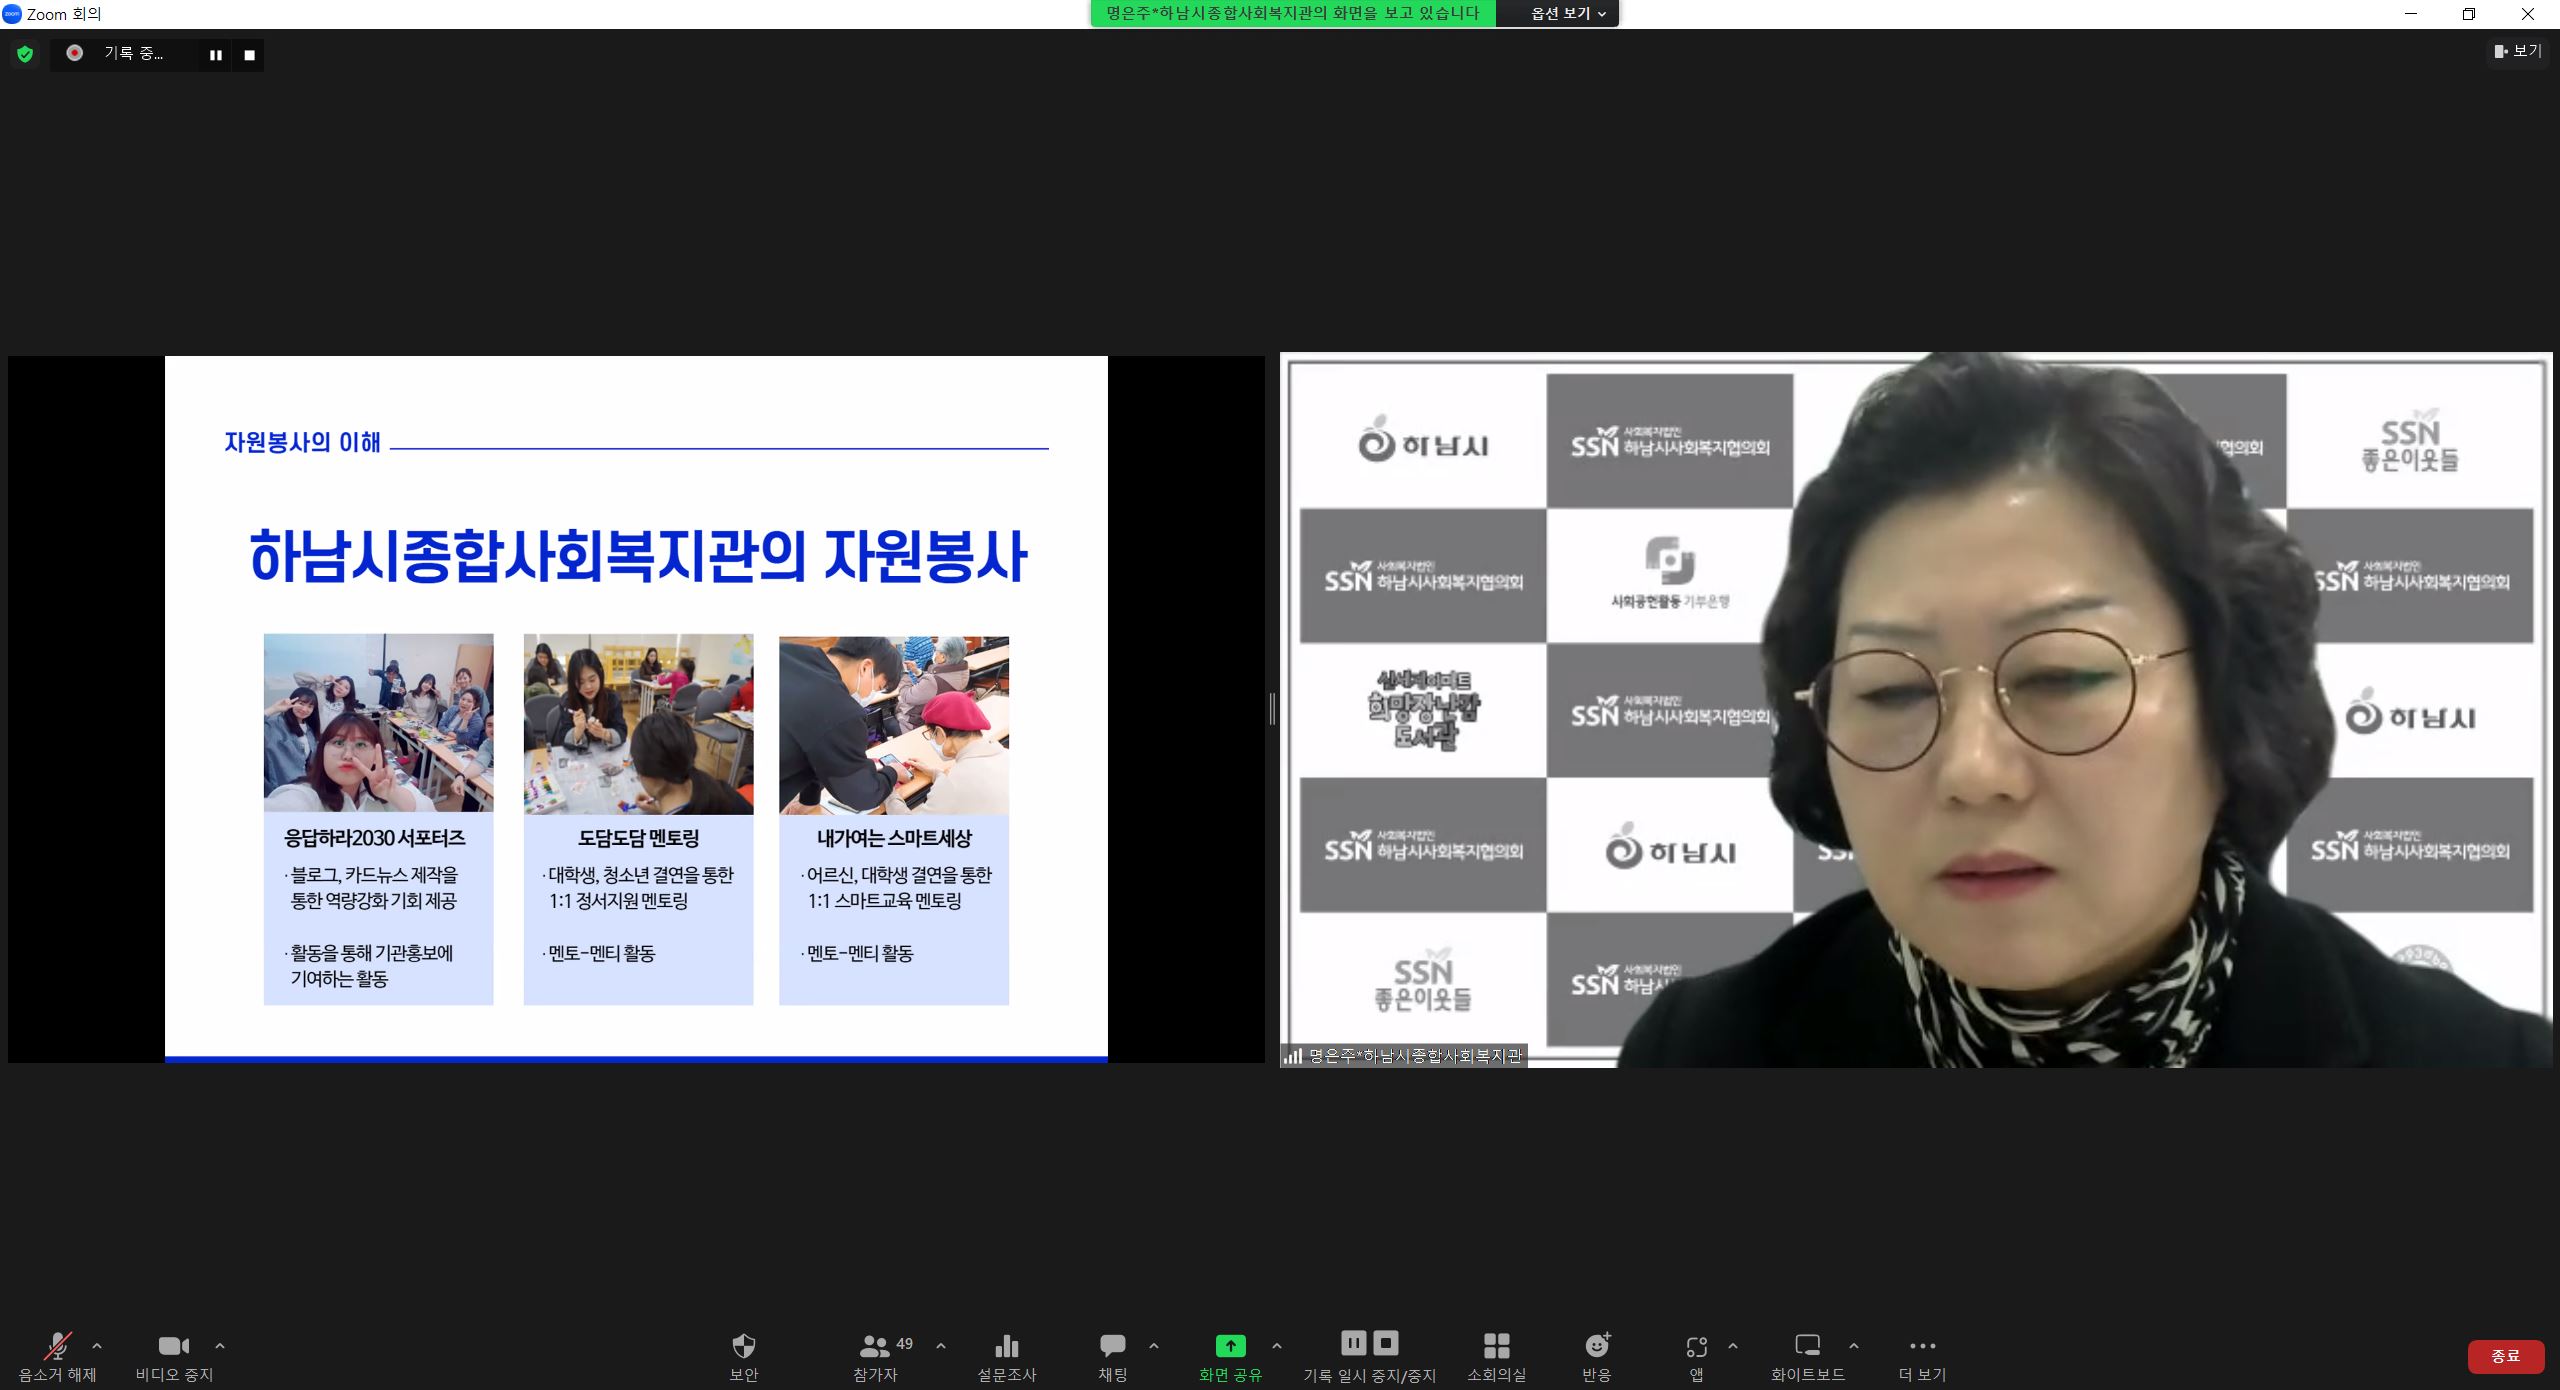
Task: Open the 화이트보드 whiteboard icon
Action: tap(1807, 1346)
